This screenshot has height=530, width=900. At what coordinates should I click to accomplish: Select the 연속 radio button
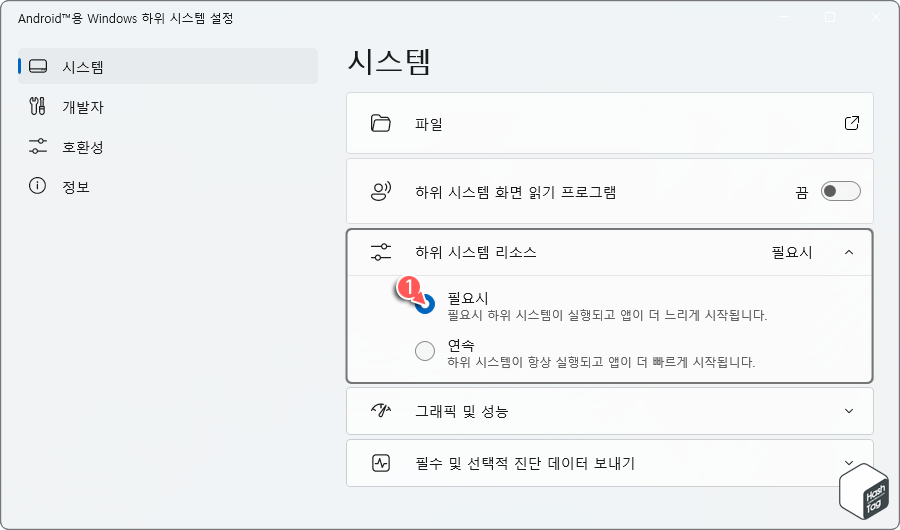point(425,351)
